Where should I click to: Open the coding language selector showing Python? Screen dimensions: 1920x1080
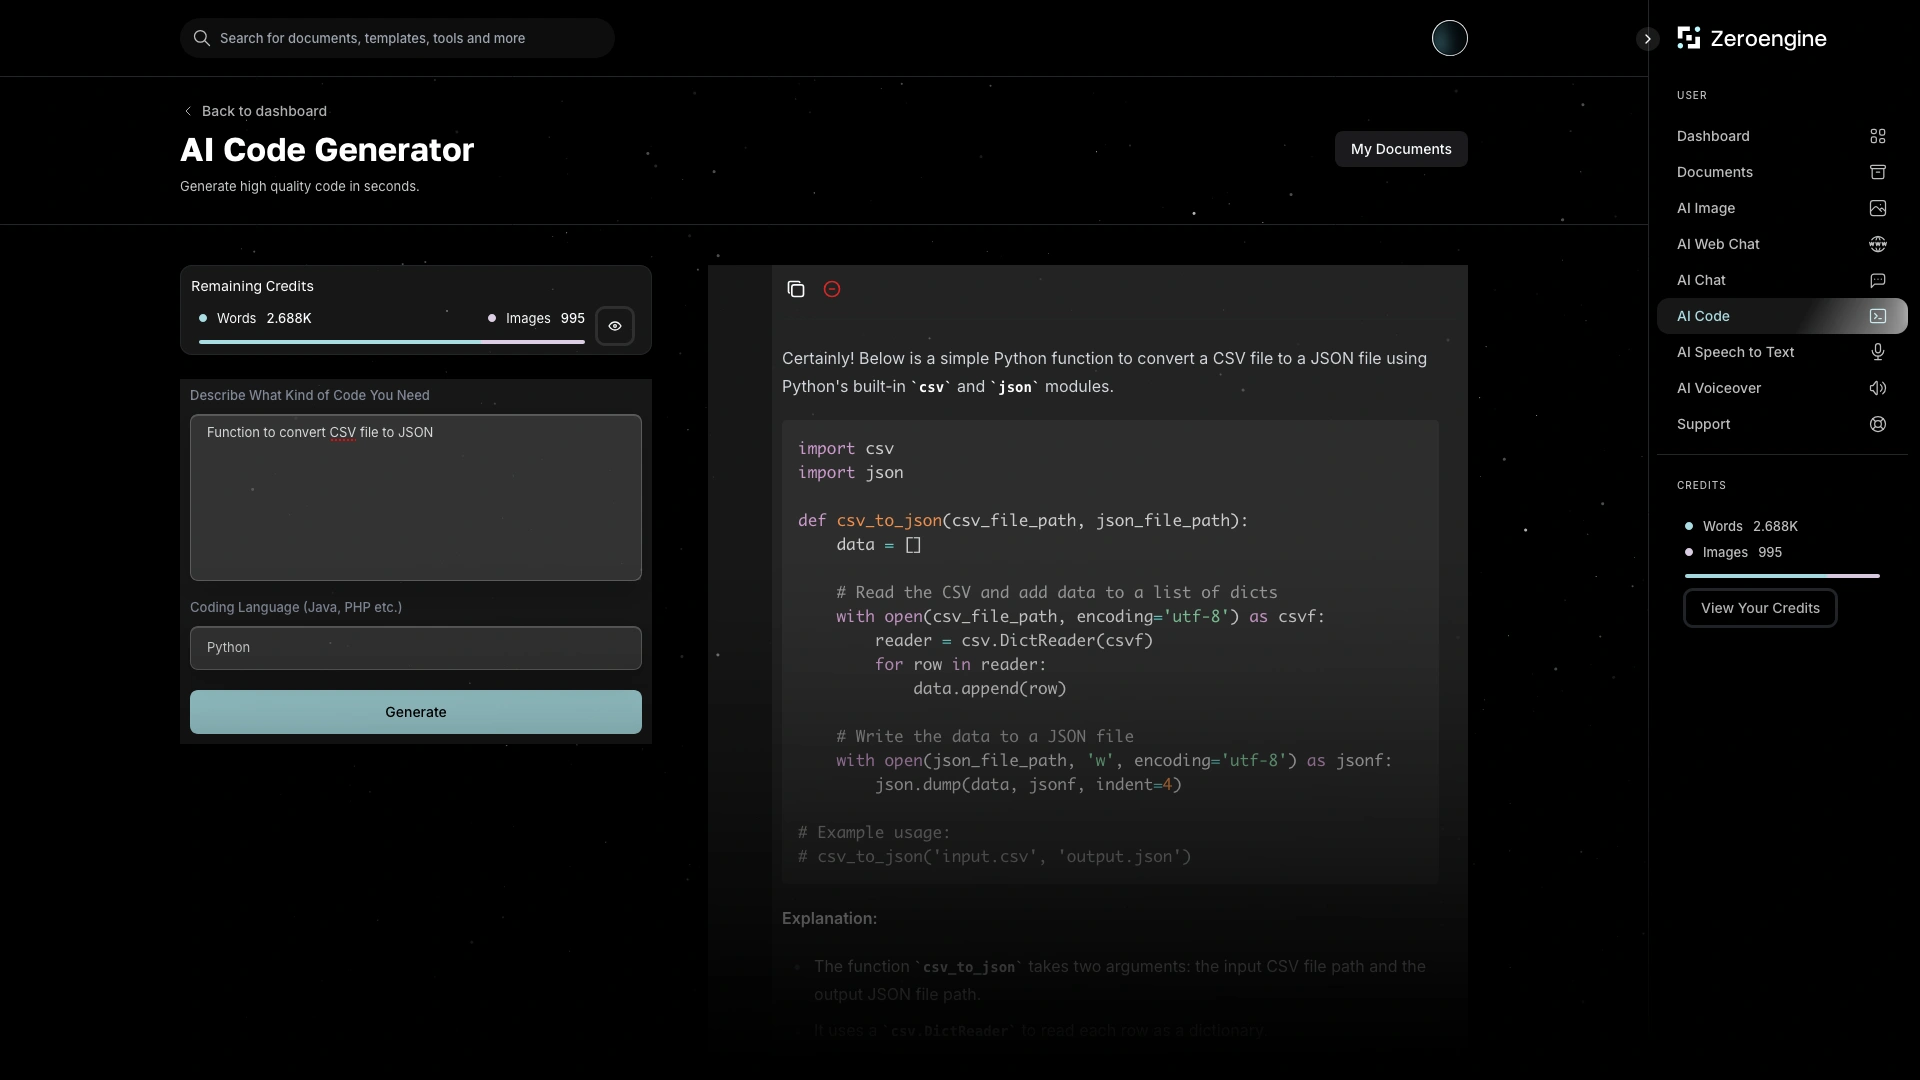(415, 648)
